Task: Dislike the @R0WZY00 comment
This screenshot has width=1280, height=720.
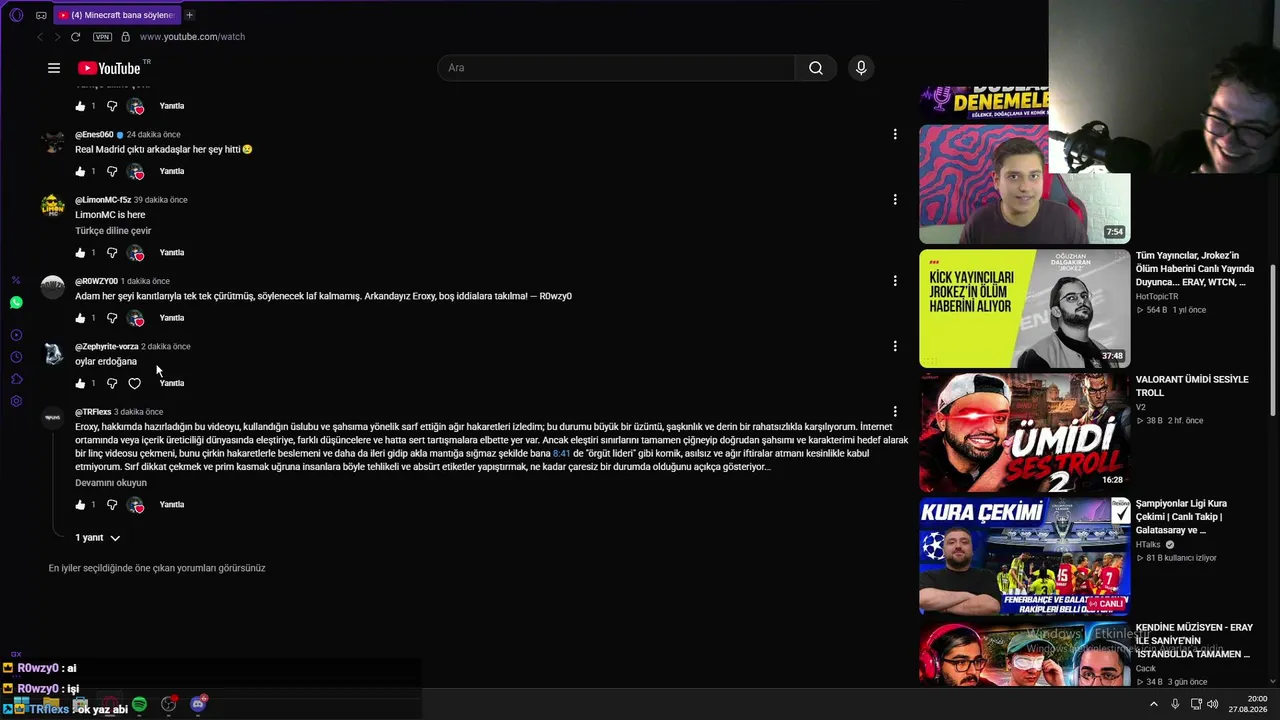Action: (x=112, y=318)
